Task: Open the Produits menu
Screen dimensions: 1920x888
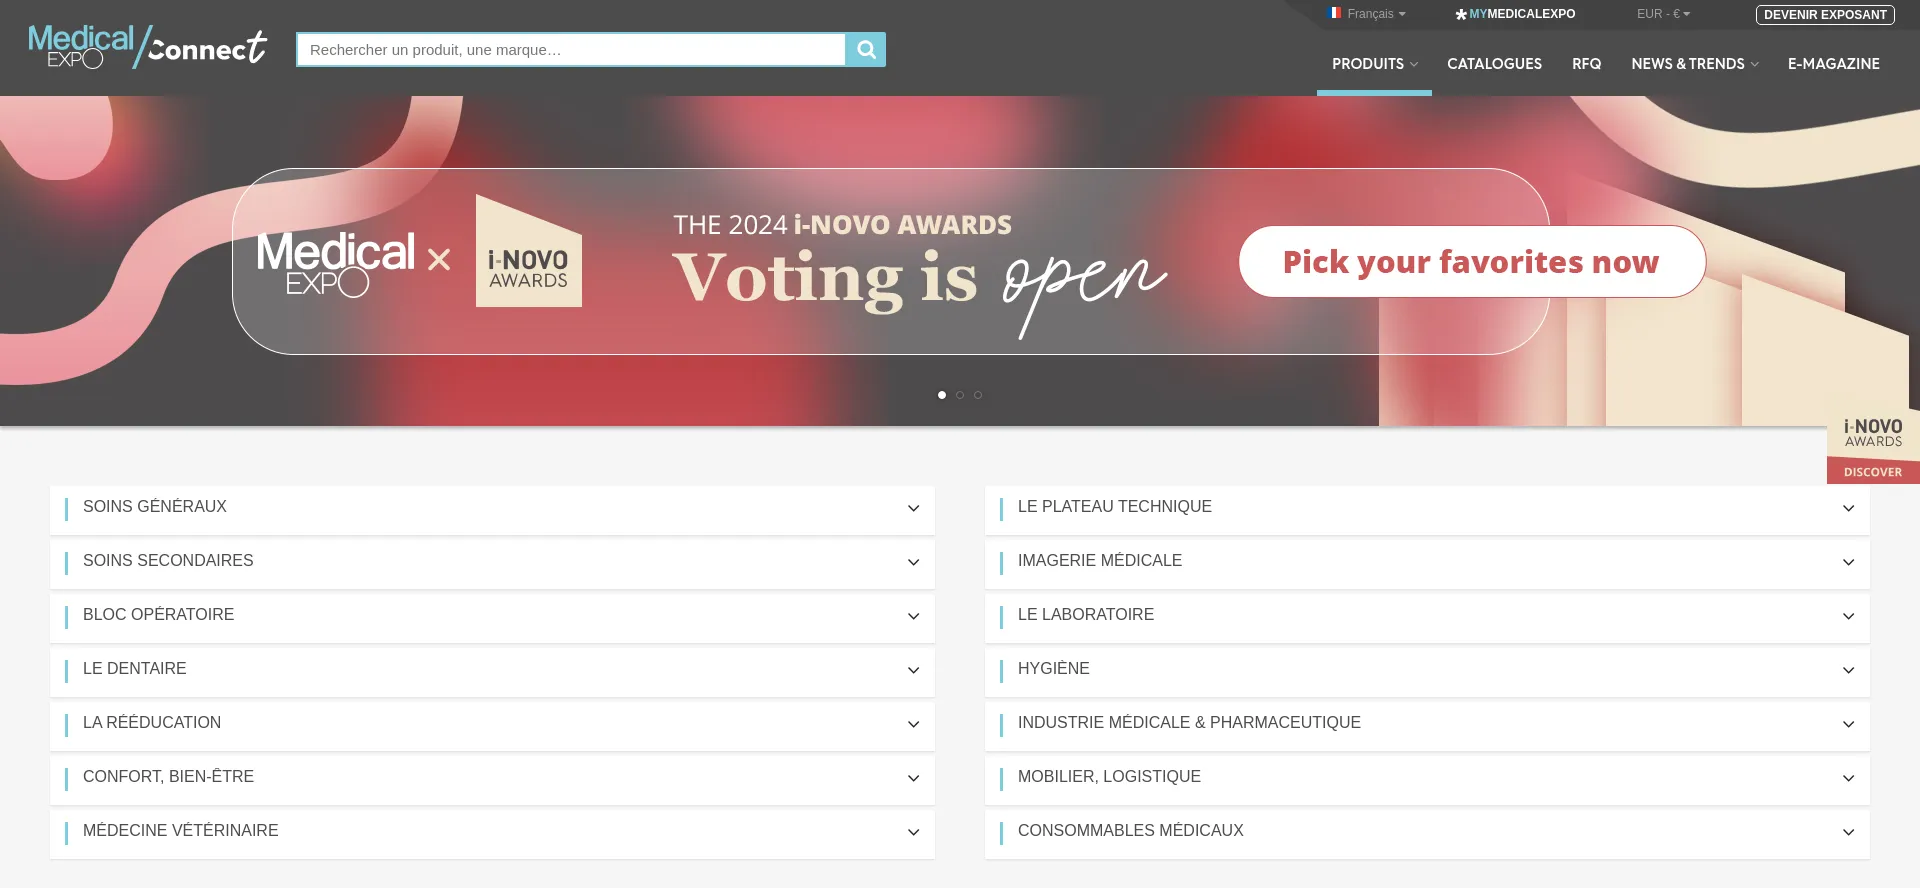Action: pos(1374,64)
